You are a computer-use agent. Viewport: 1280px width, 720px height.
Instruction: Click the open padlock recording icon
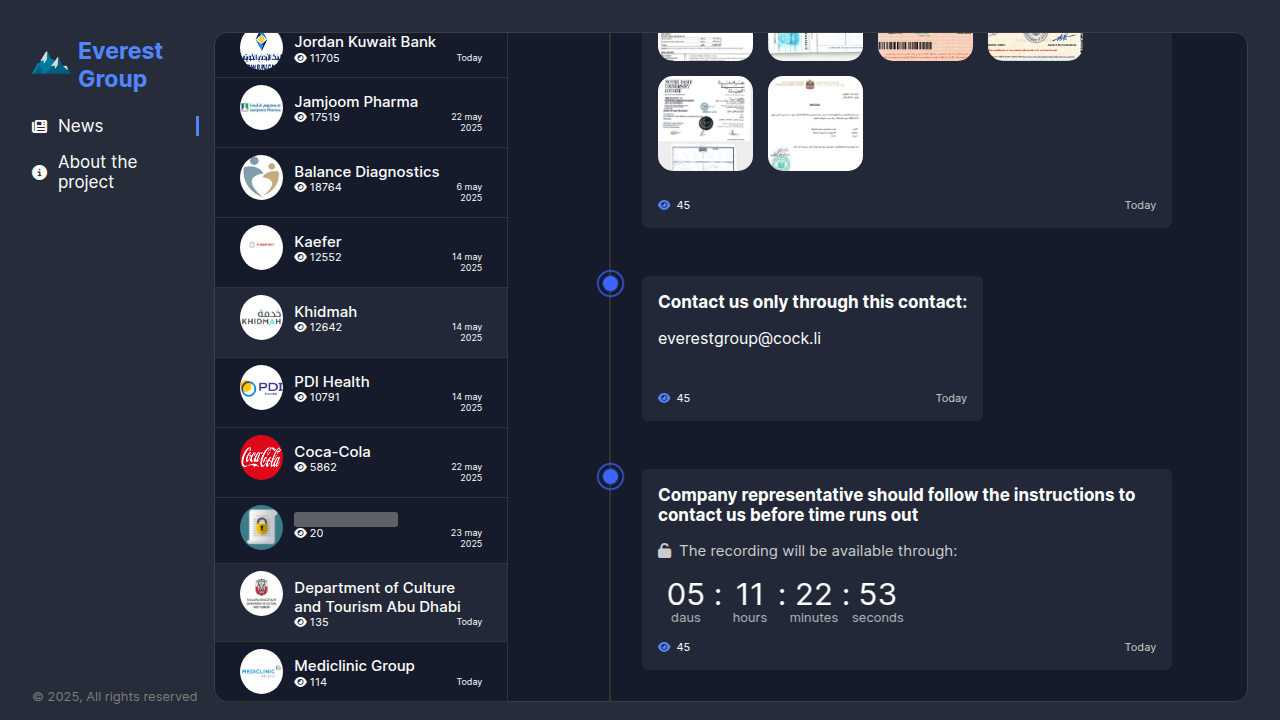coord(665,551)
